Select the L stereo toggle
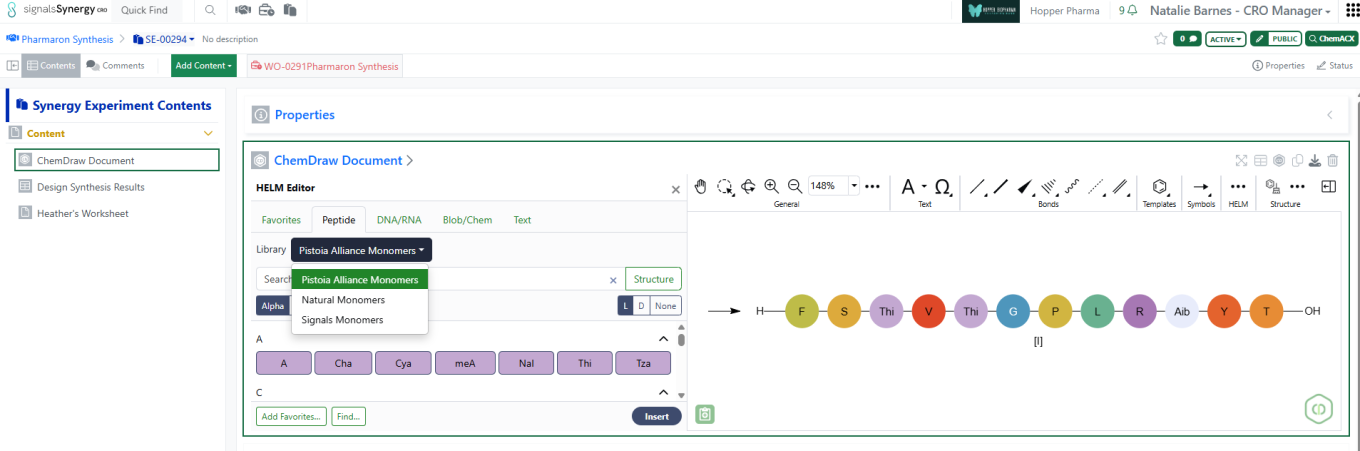The height and width of the screenshot is (451, 1360). coord(626,306)
